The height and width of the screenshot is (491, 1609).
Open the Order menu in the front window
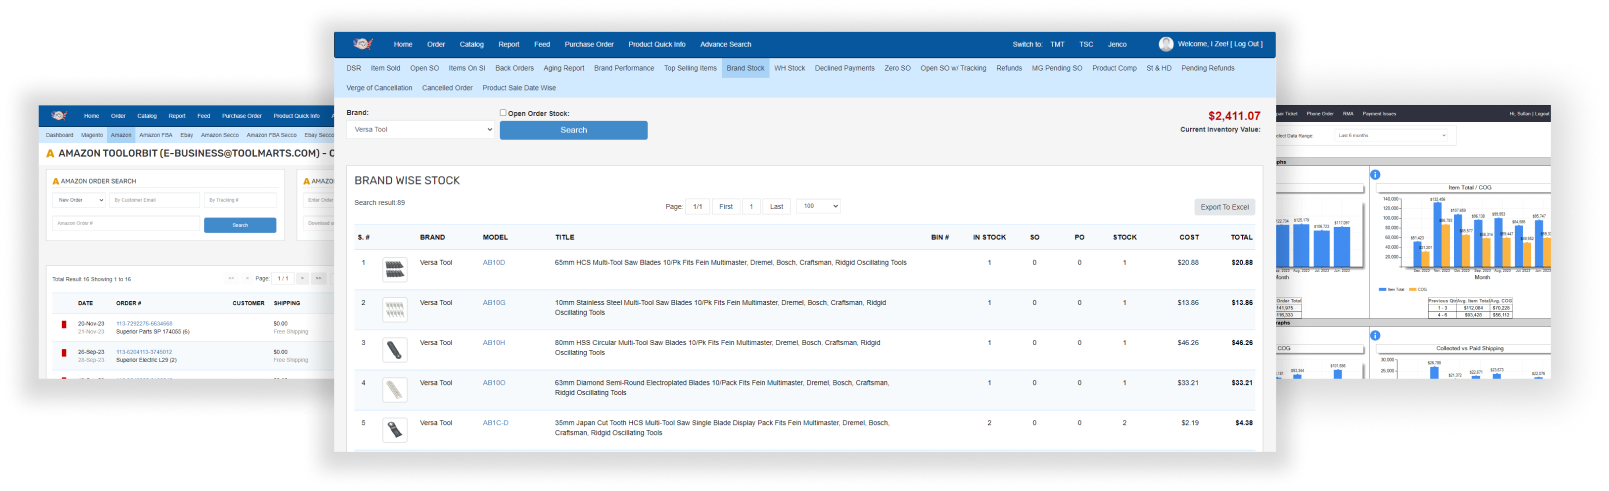click(x=436, y=44)
